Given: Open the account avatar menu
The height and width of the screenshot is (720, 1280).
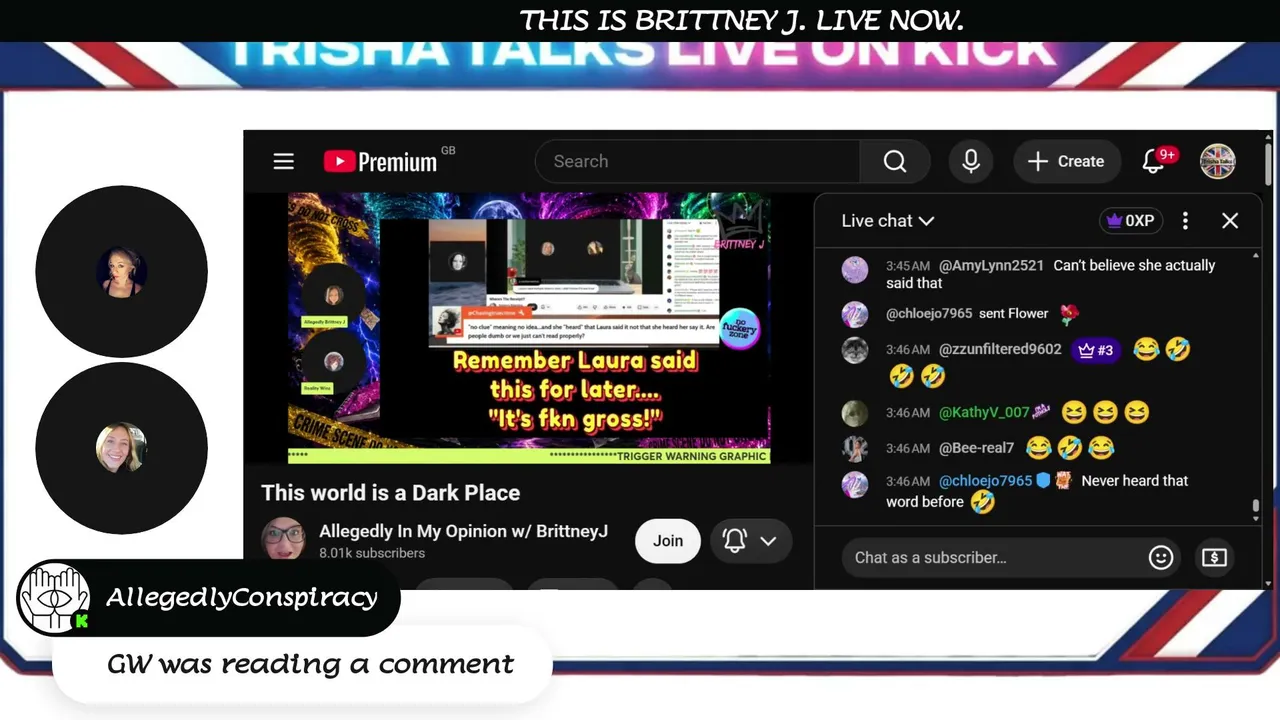Looking at the screenshot, I should point(1218,161).
